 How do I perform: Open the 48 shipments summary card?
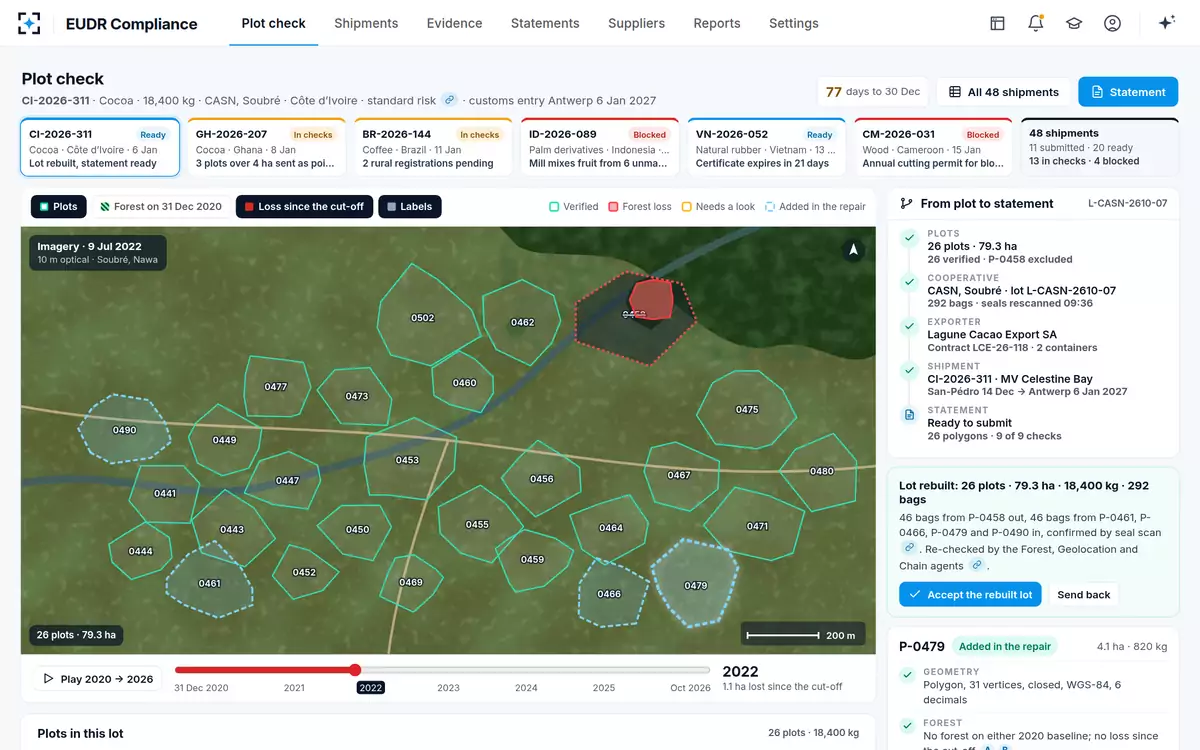1100,148
